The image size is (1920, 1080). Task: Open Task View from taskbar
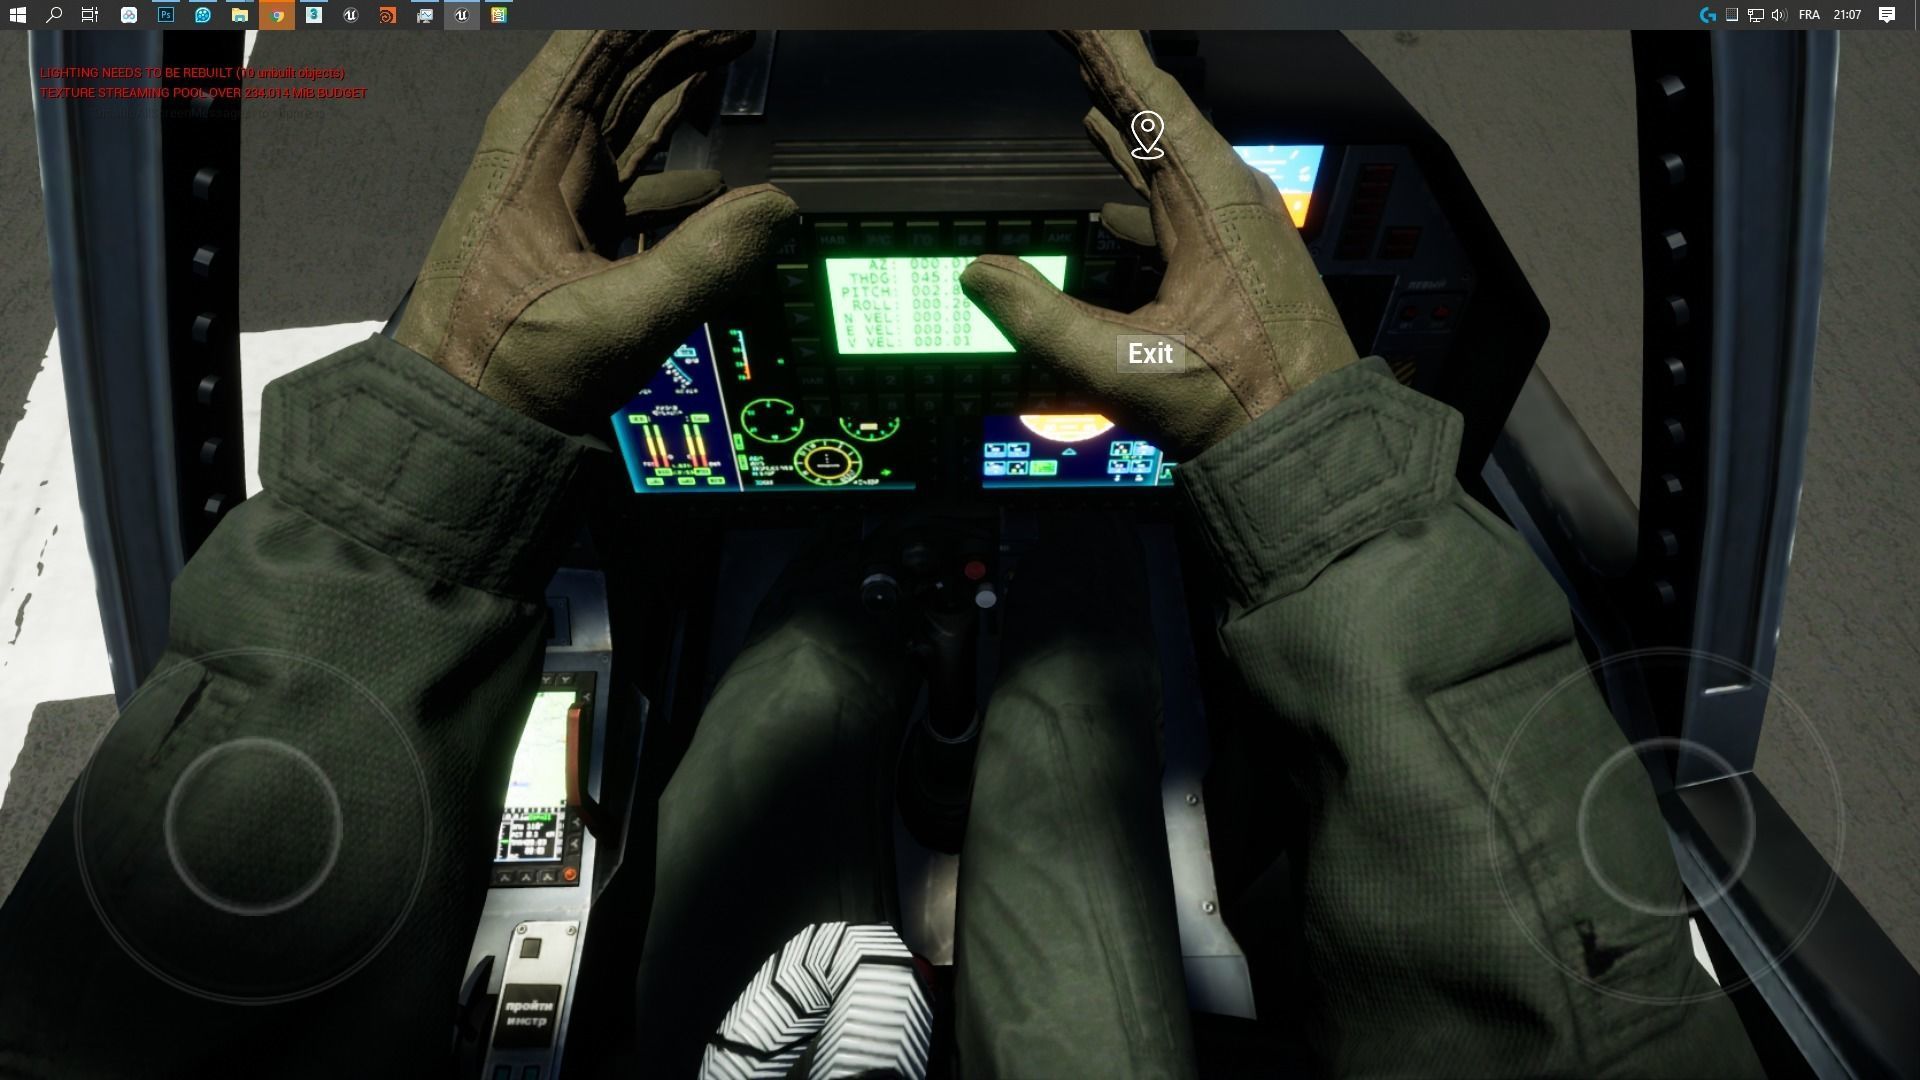pyautogui.click(x=90, y=15)
